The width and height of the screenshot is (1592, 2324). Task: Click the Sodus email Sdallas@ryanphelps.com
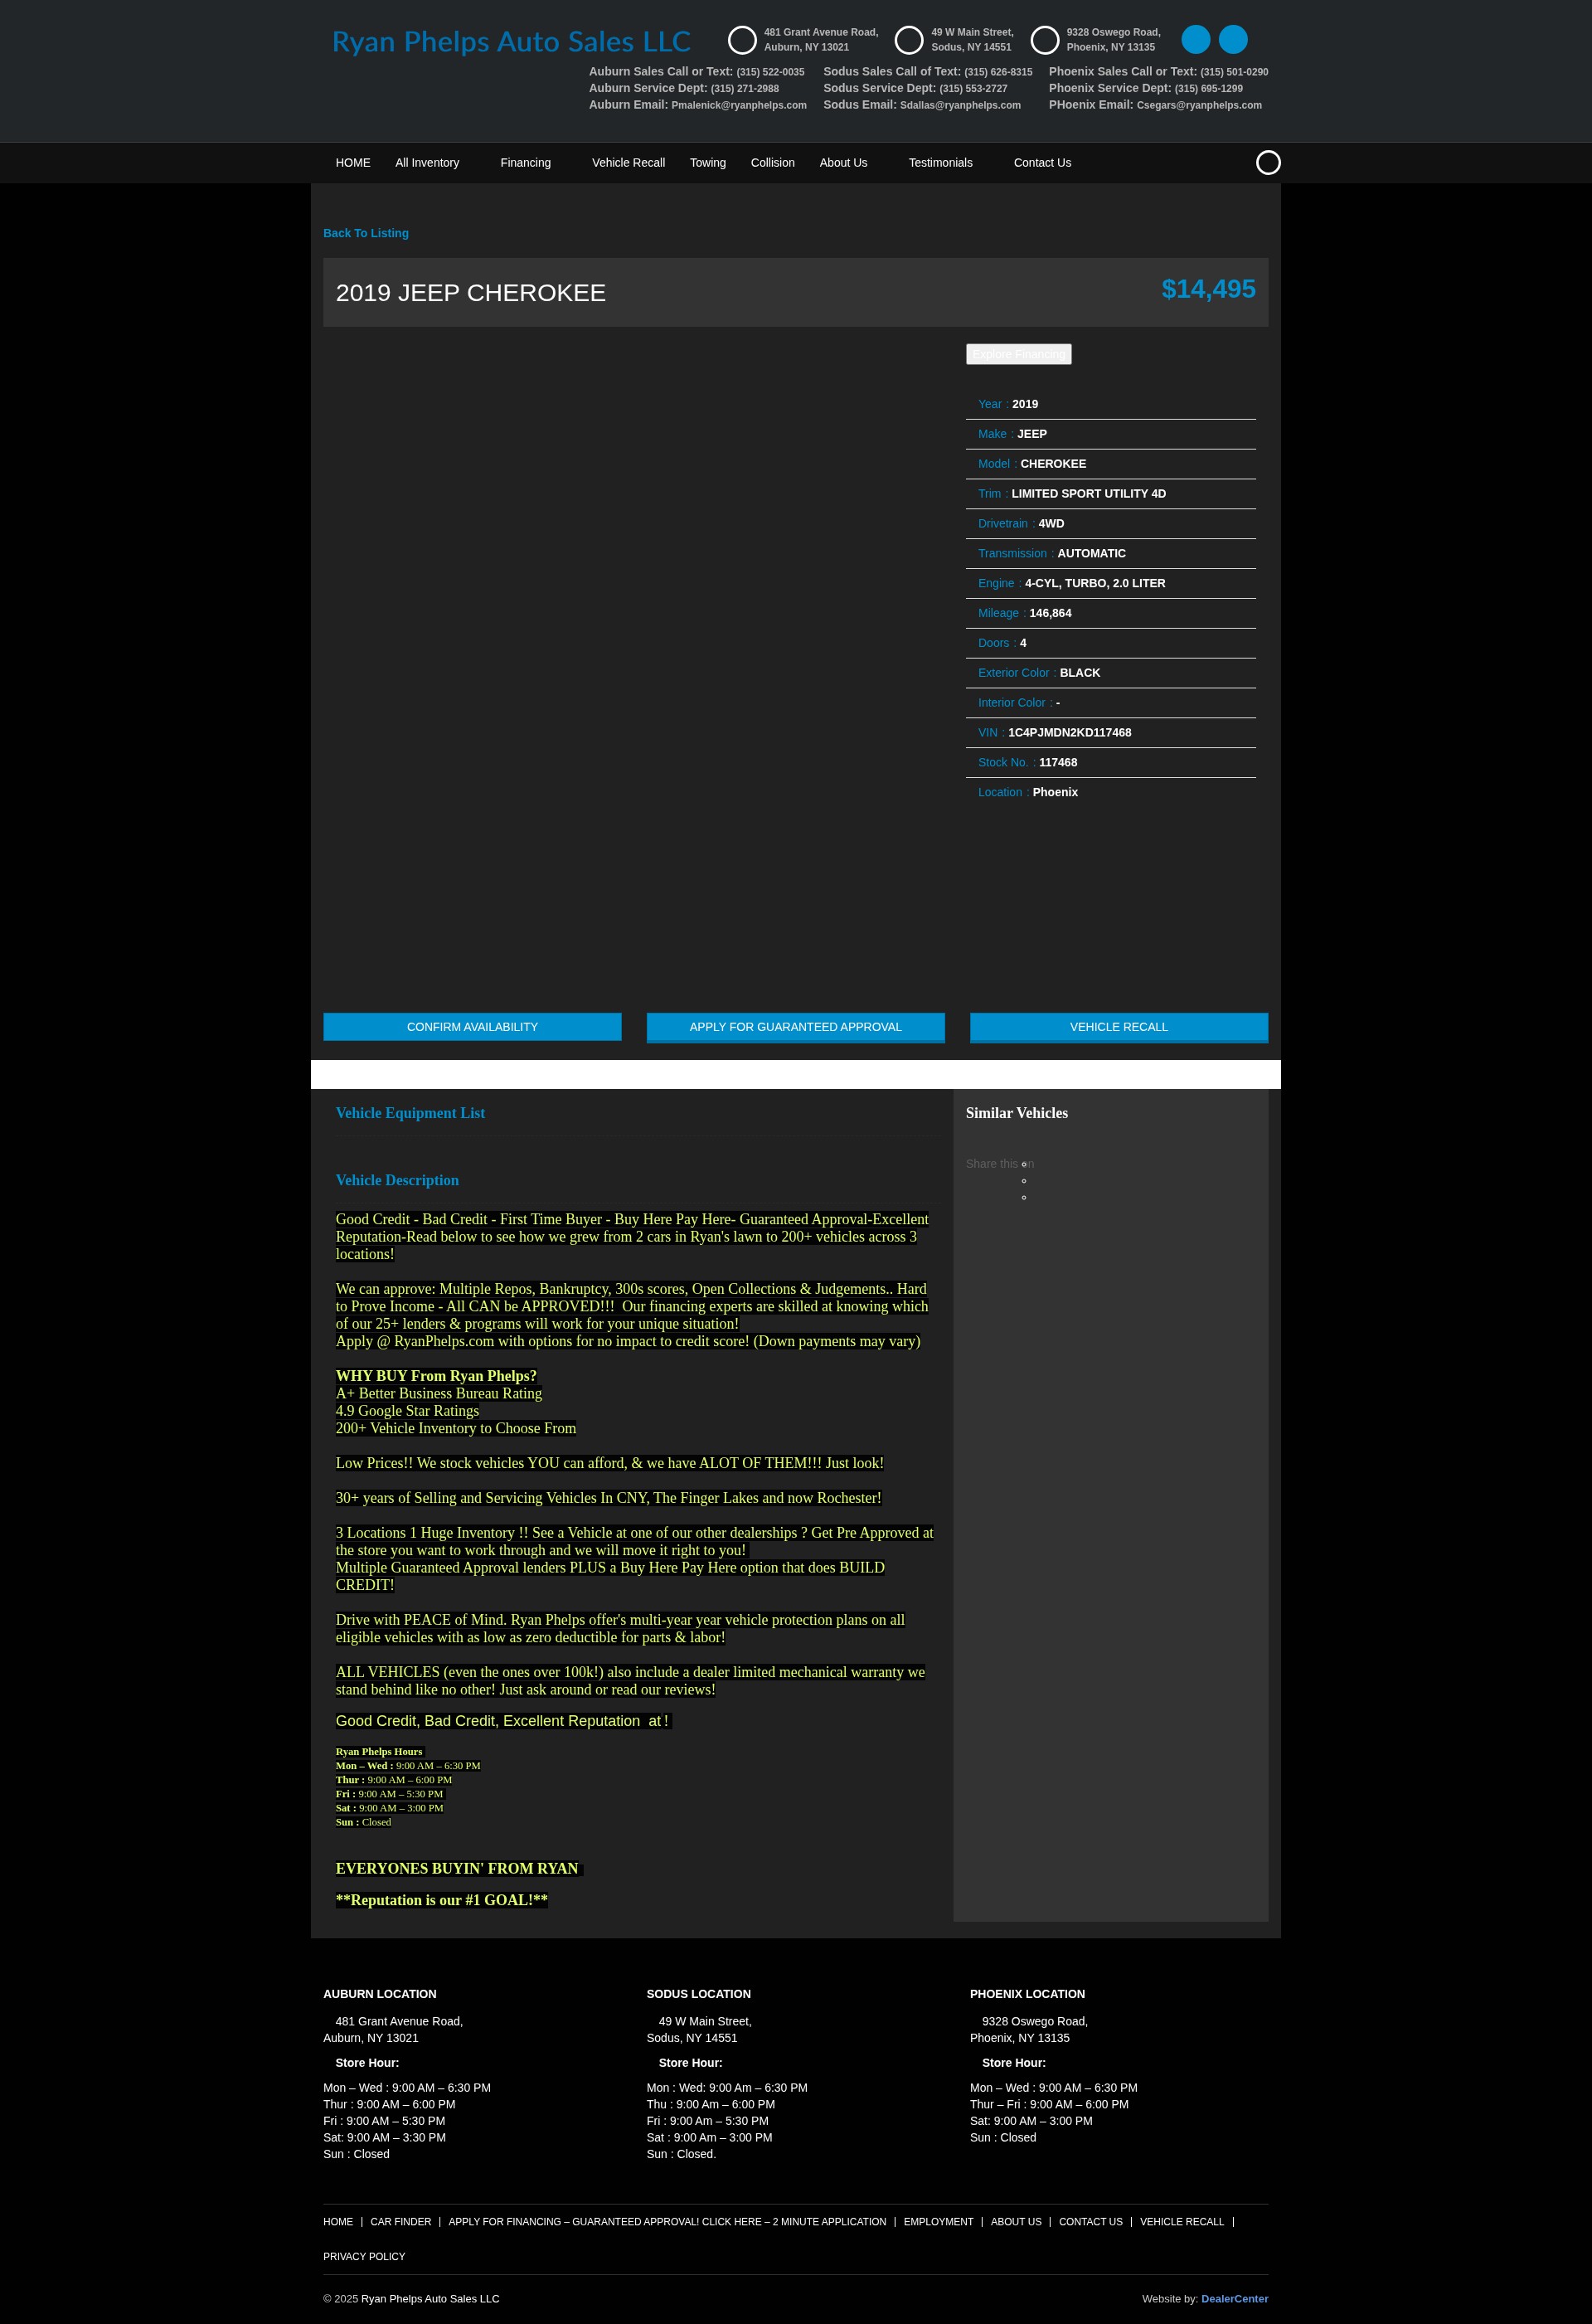960,105
